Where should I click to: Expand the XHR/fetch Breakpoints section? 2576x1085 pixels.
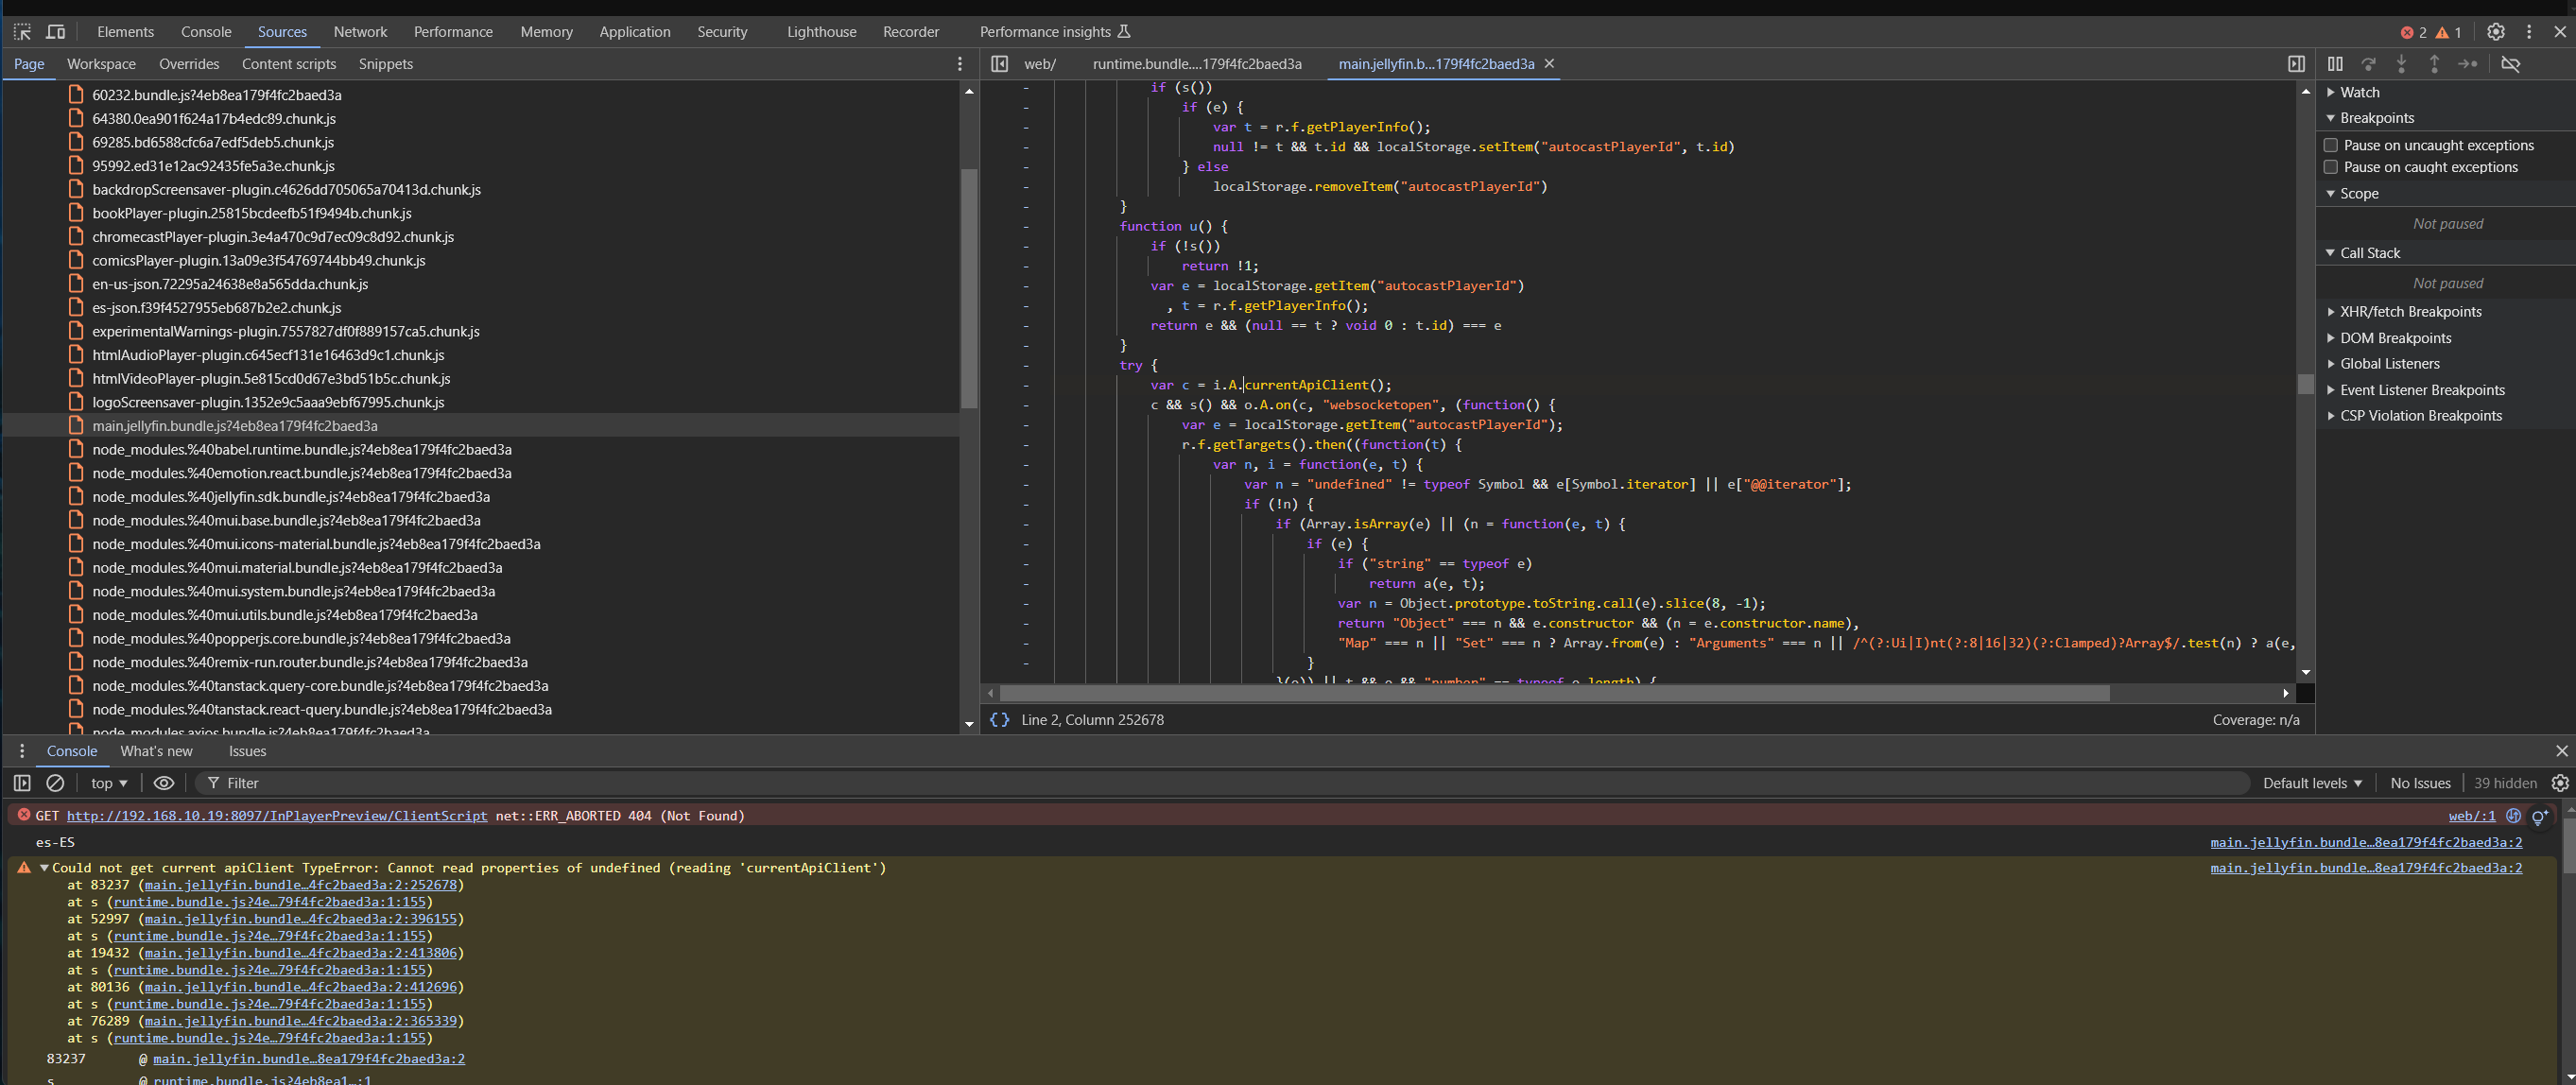tap(2410, 312)
